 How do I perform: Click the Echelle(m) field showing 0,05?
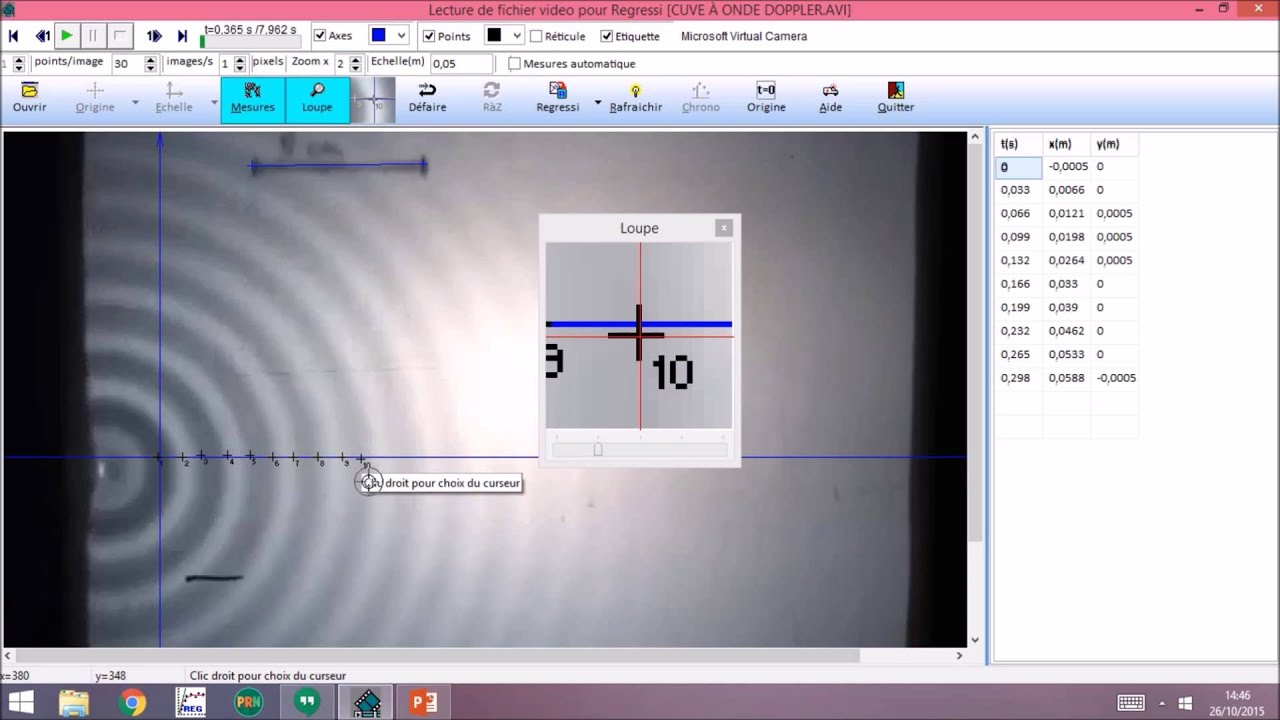click(x=461, y=63)
